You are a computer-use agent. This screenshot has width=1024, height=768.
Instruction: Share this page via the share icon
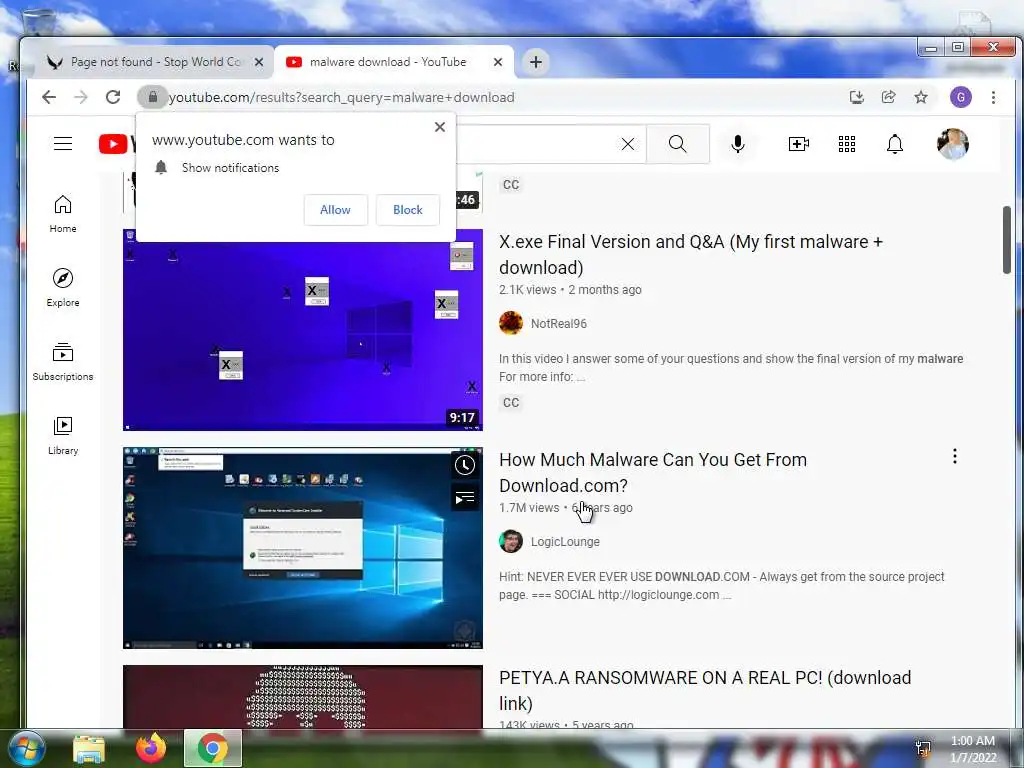tap(889, 97)
